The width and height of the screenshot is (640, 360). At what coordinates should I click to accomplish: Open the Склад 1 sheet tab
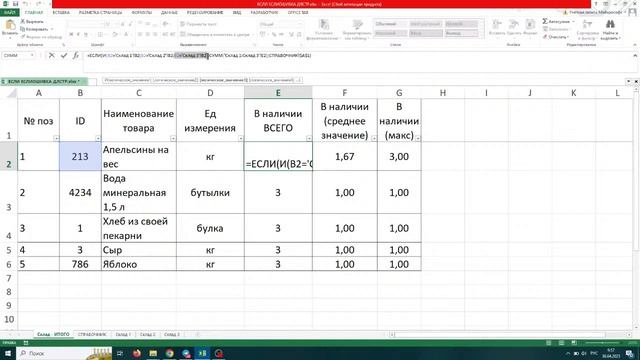click(123, 334)
